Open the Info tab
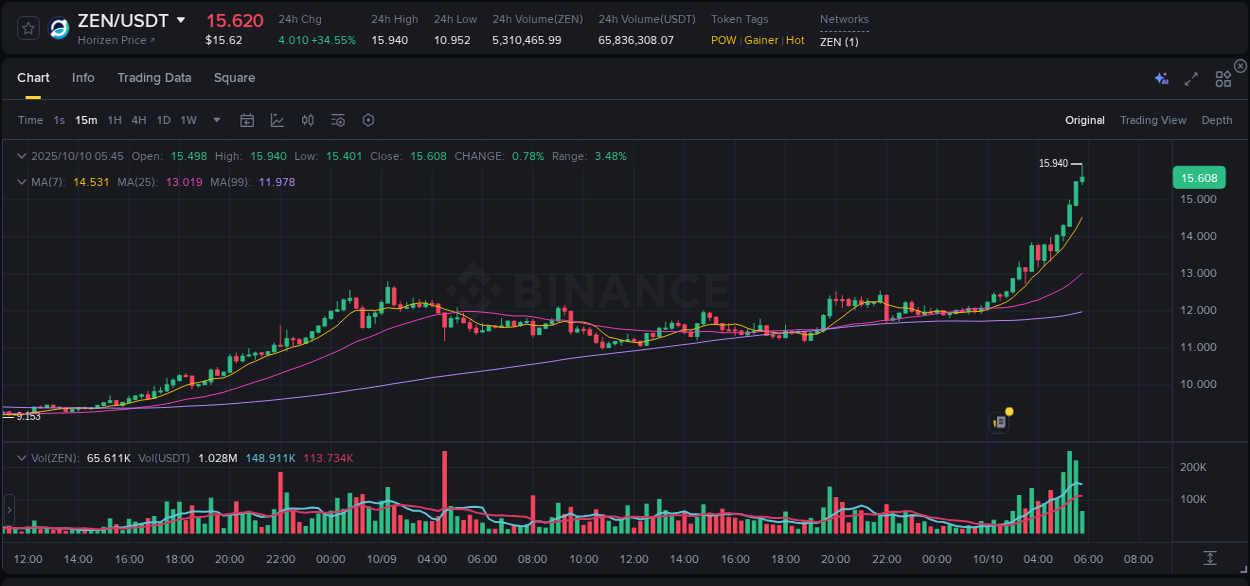The height and width of the screenshot is (586, 1250). pos(83,78)
